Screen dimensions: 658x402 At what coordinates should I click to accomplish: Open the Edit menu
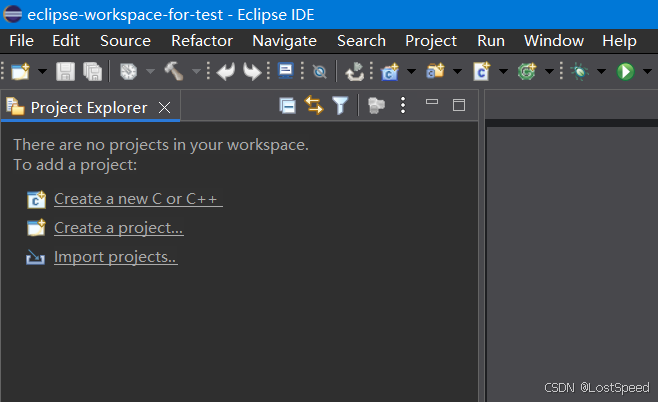[x=66, y=41]
